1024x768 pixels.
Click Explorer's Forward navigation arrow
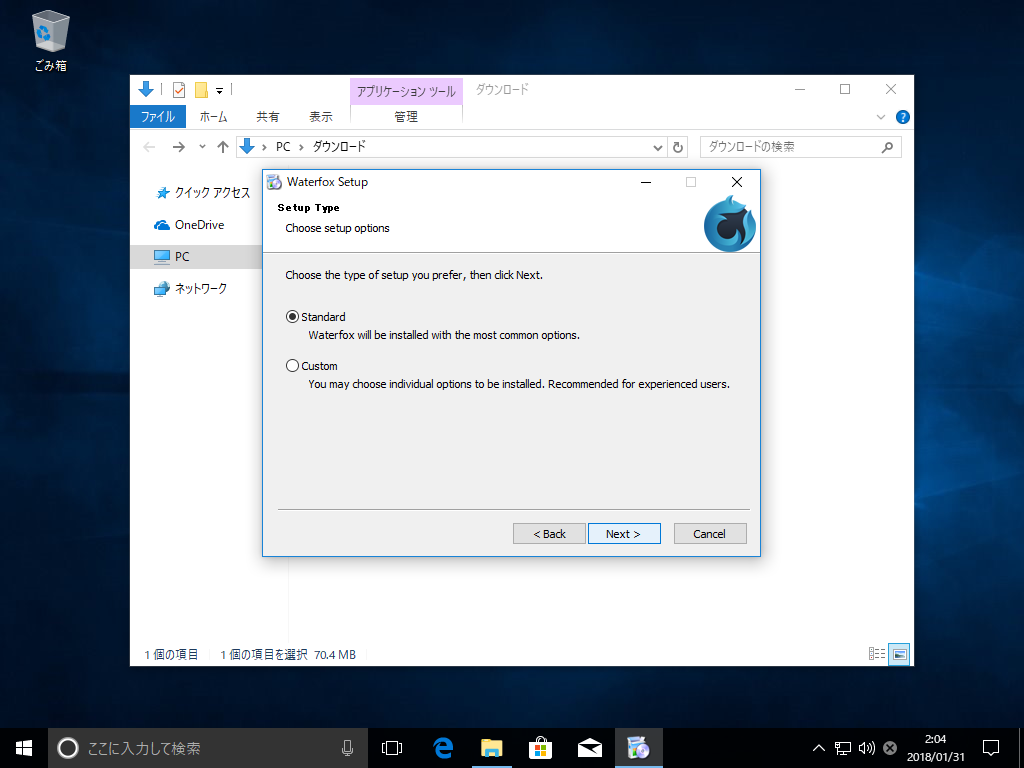coord(178,147)
